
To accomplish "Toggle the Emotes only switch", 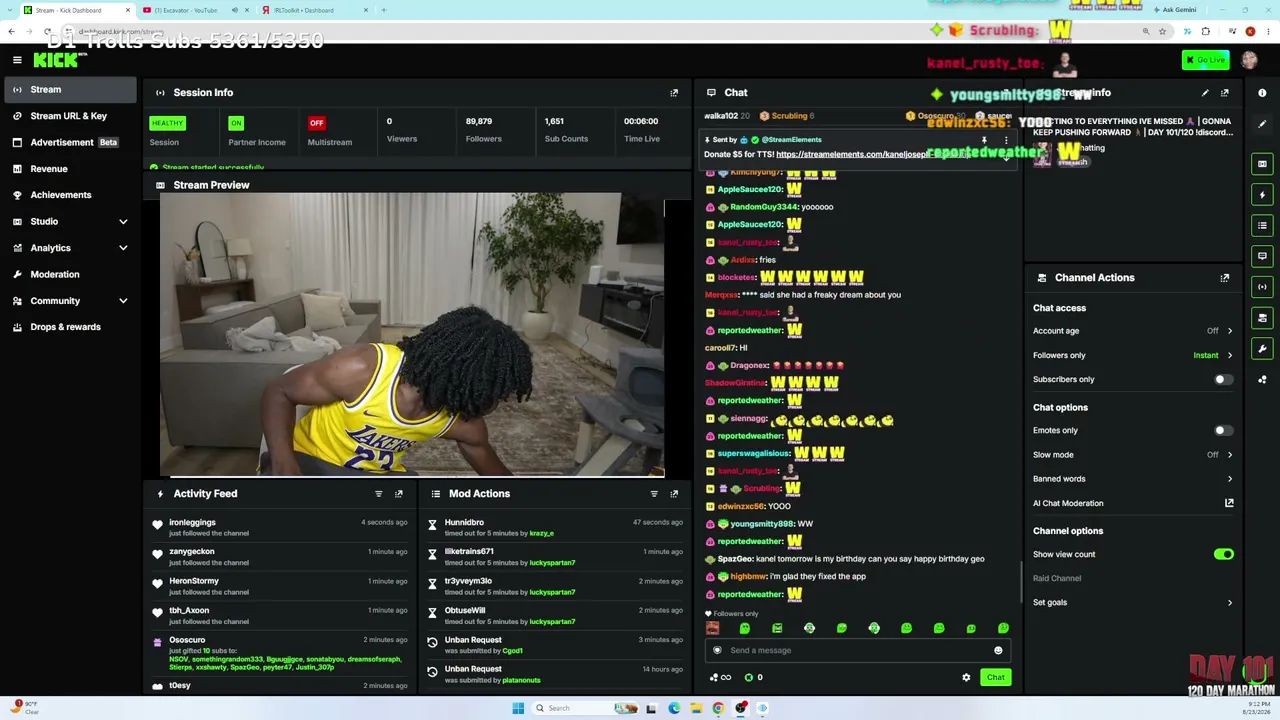I will click(x=1223, y=431).
